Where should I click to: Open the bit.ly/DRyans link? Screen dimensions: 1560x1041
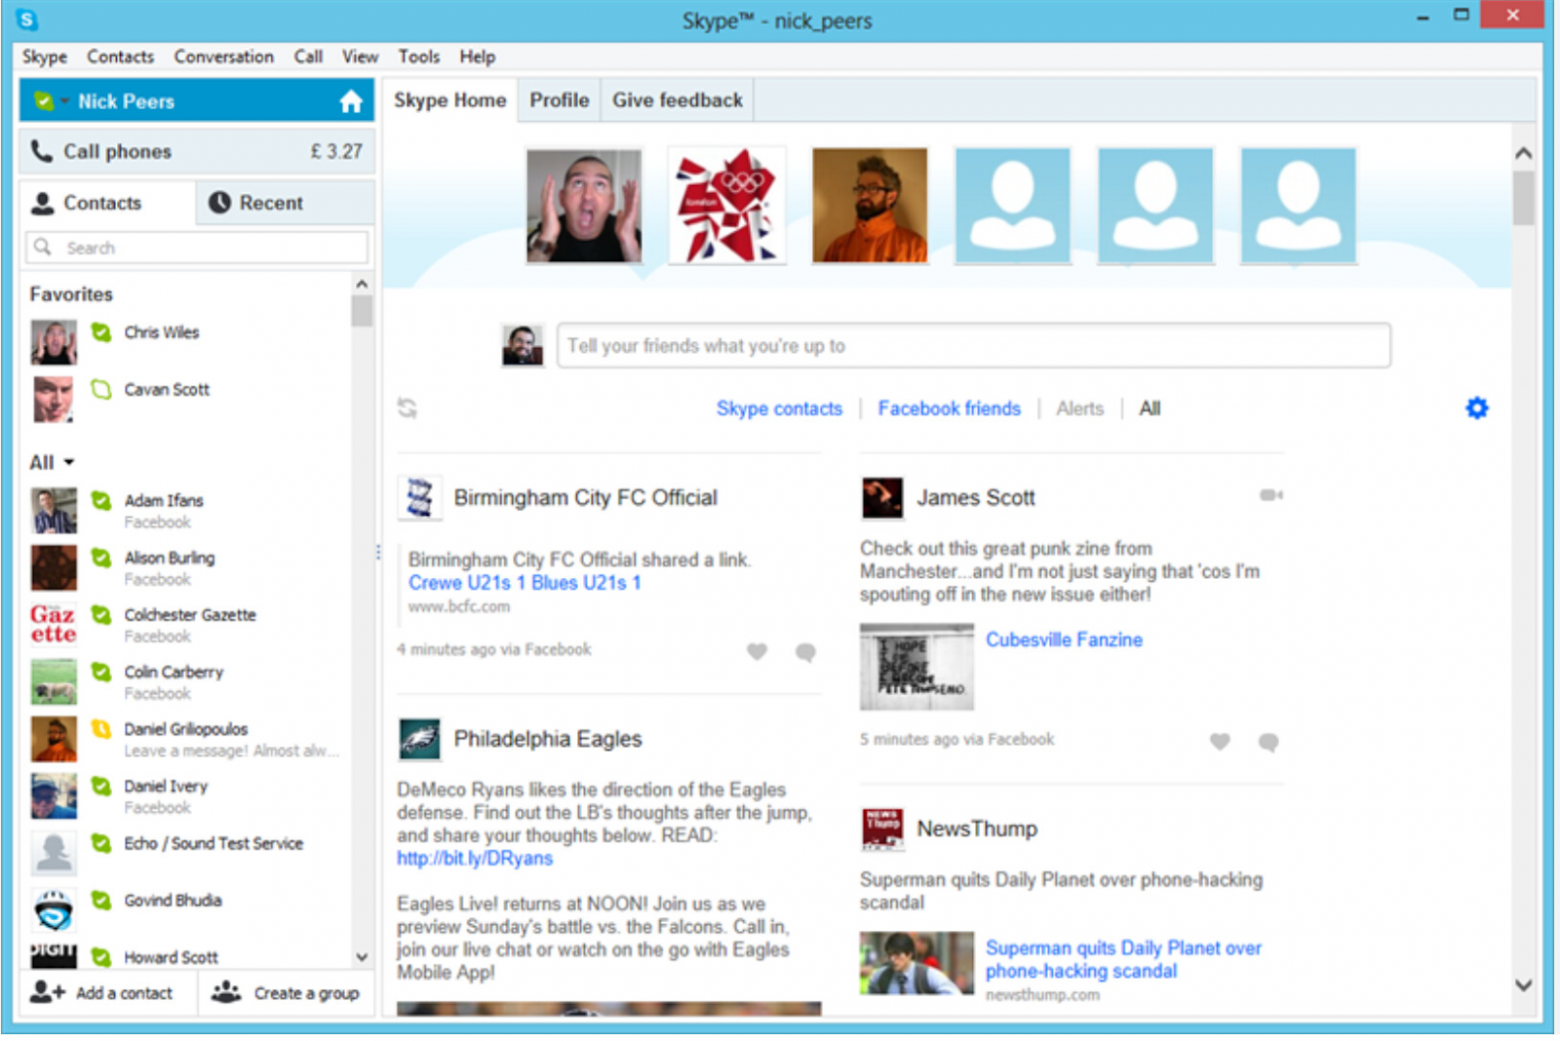pyautogui.click(x=474, y=858)
